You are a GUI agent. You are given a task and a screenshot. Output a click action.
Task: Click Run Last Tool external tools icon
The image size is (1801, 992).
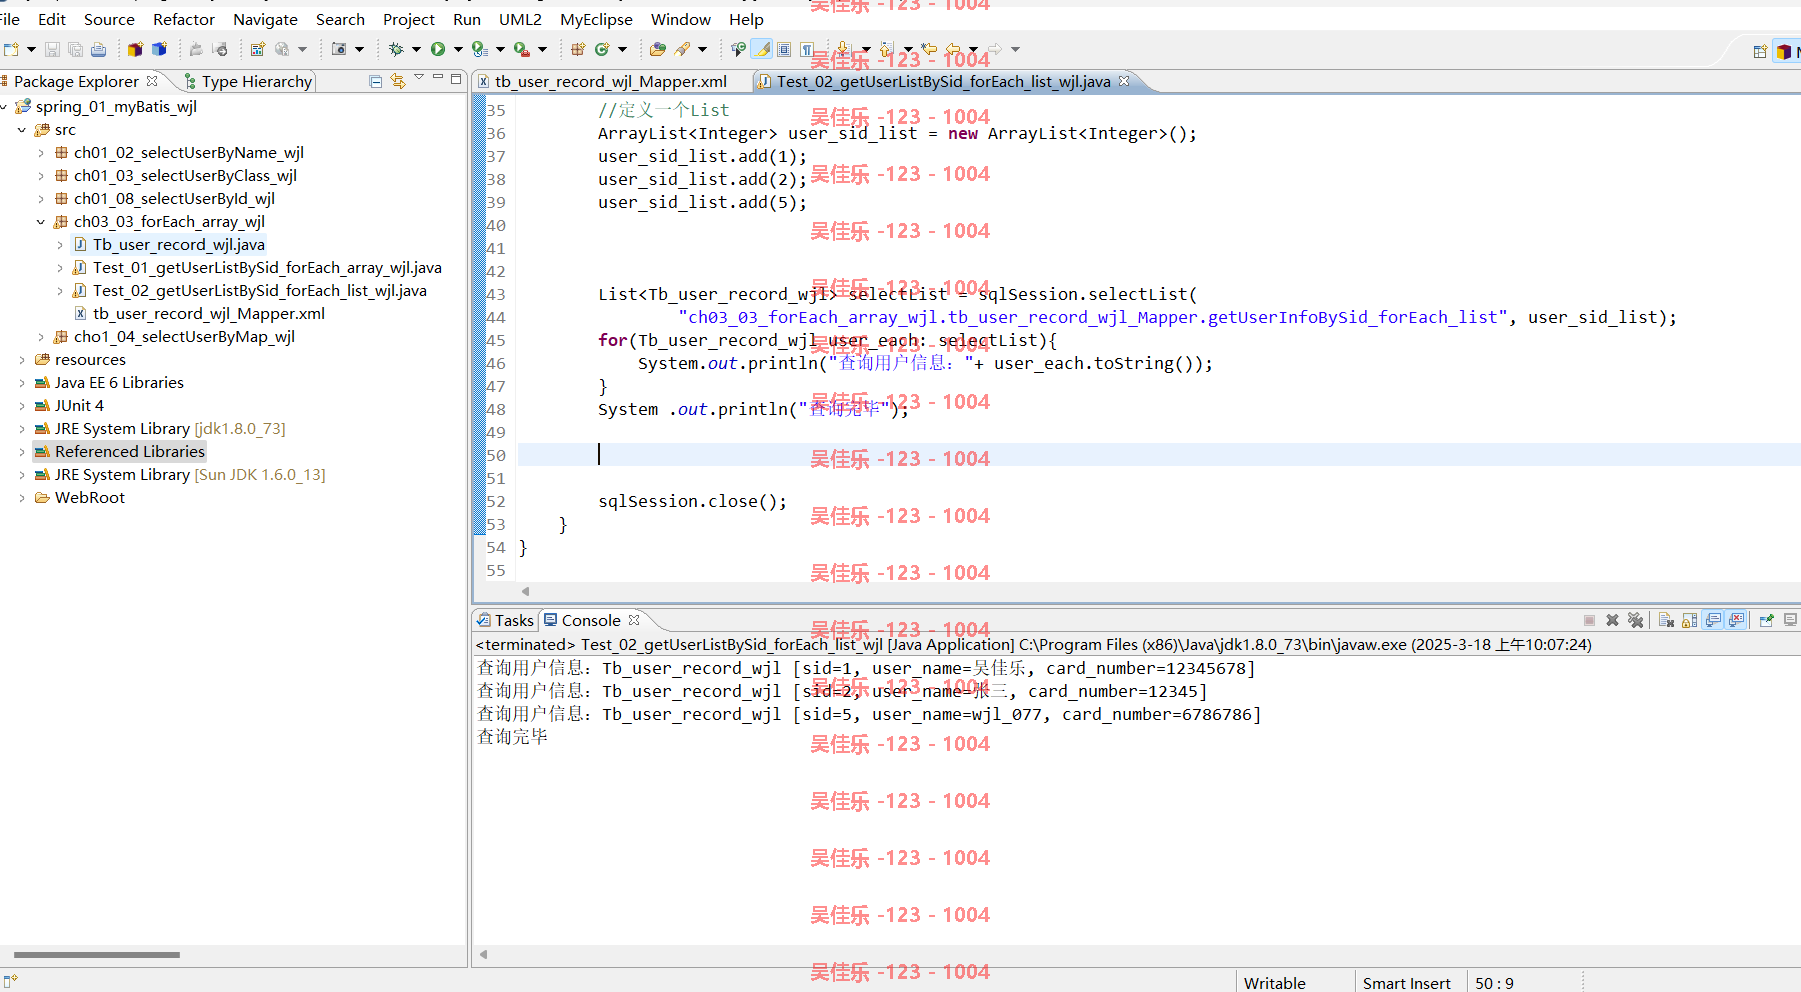[521, 49]
